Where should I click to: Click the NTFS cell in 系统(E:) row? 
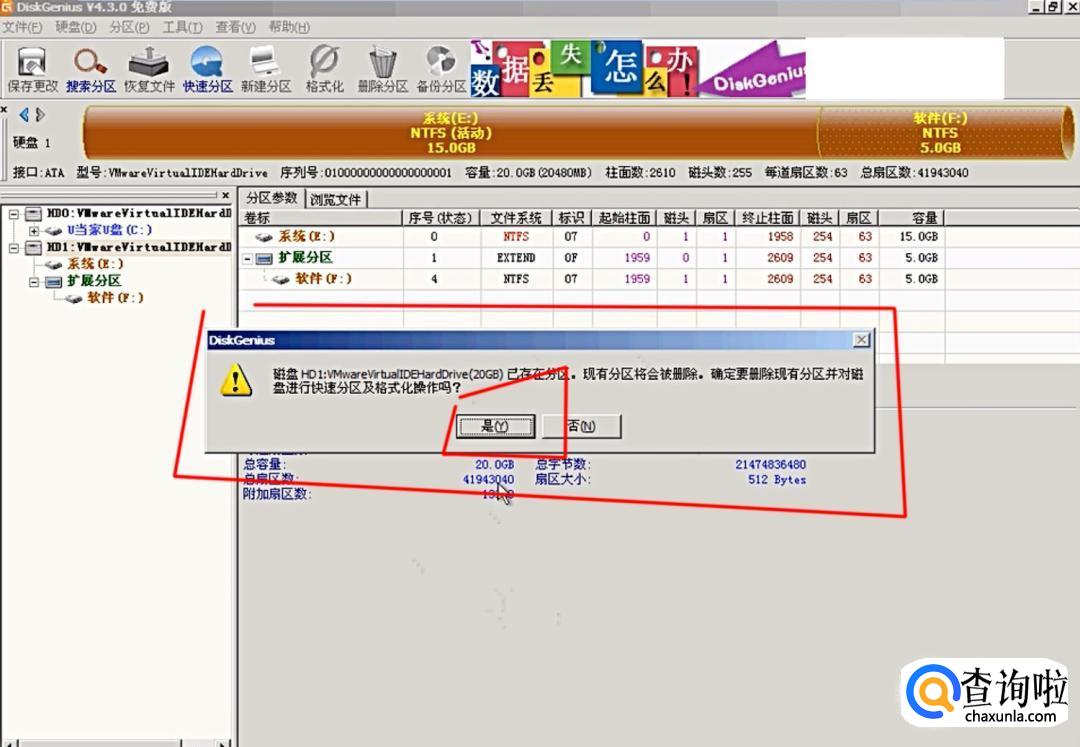pyautogui.click(x=516, y=236)
